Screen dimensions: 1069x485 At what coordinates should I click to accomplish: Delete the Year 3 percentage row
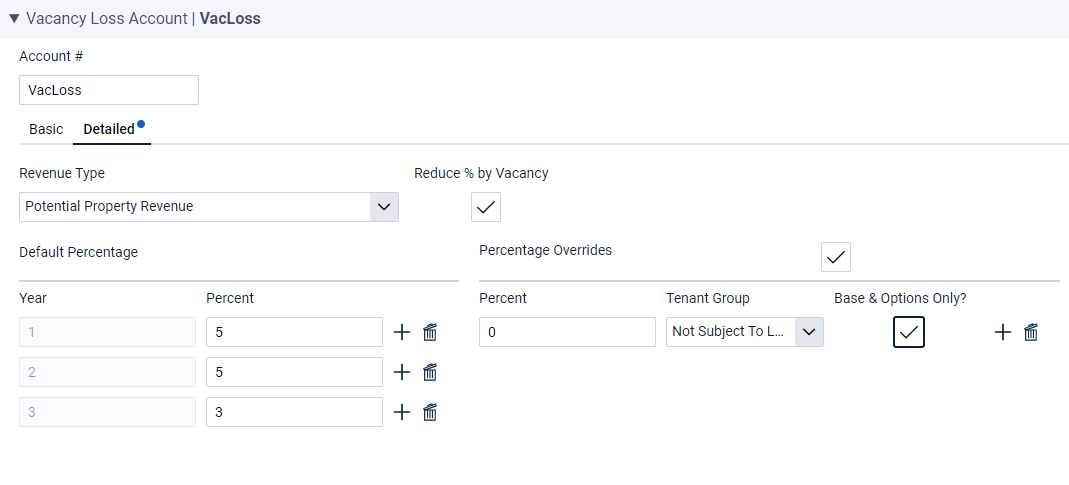click(x=430, y=412)
